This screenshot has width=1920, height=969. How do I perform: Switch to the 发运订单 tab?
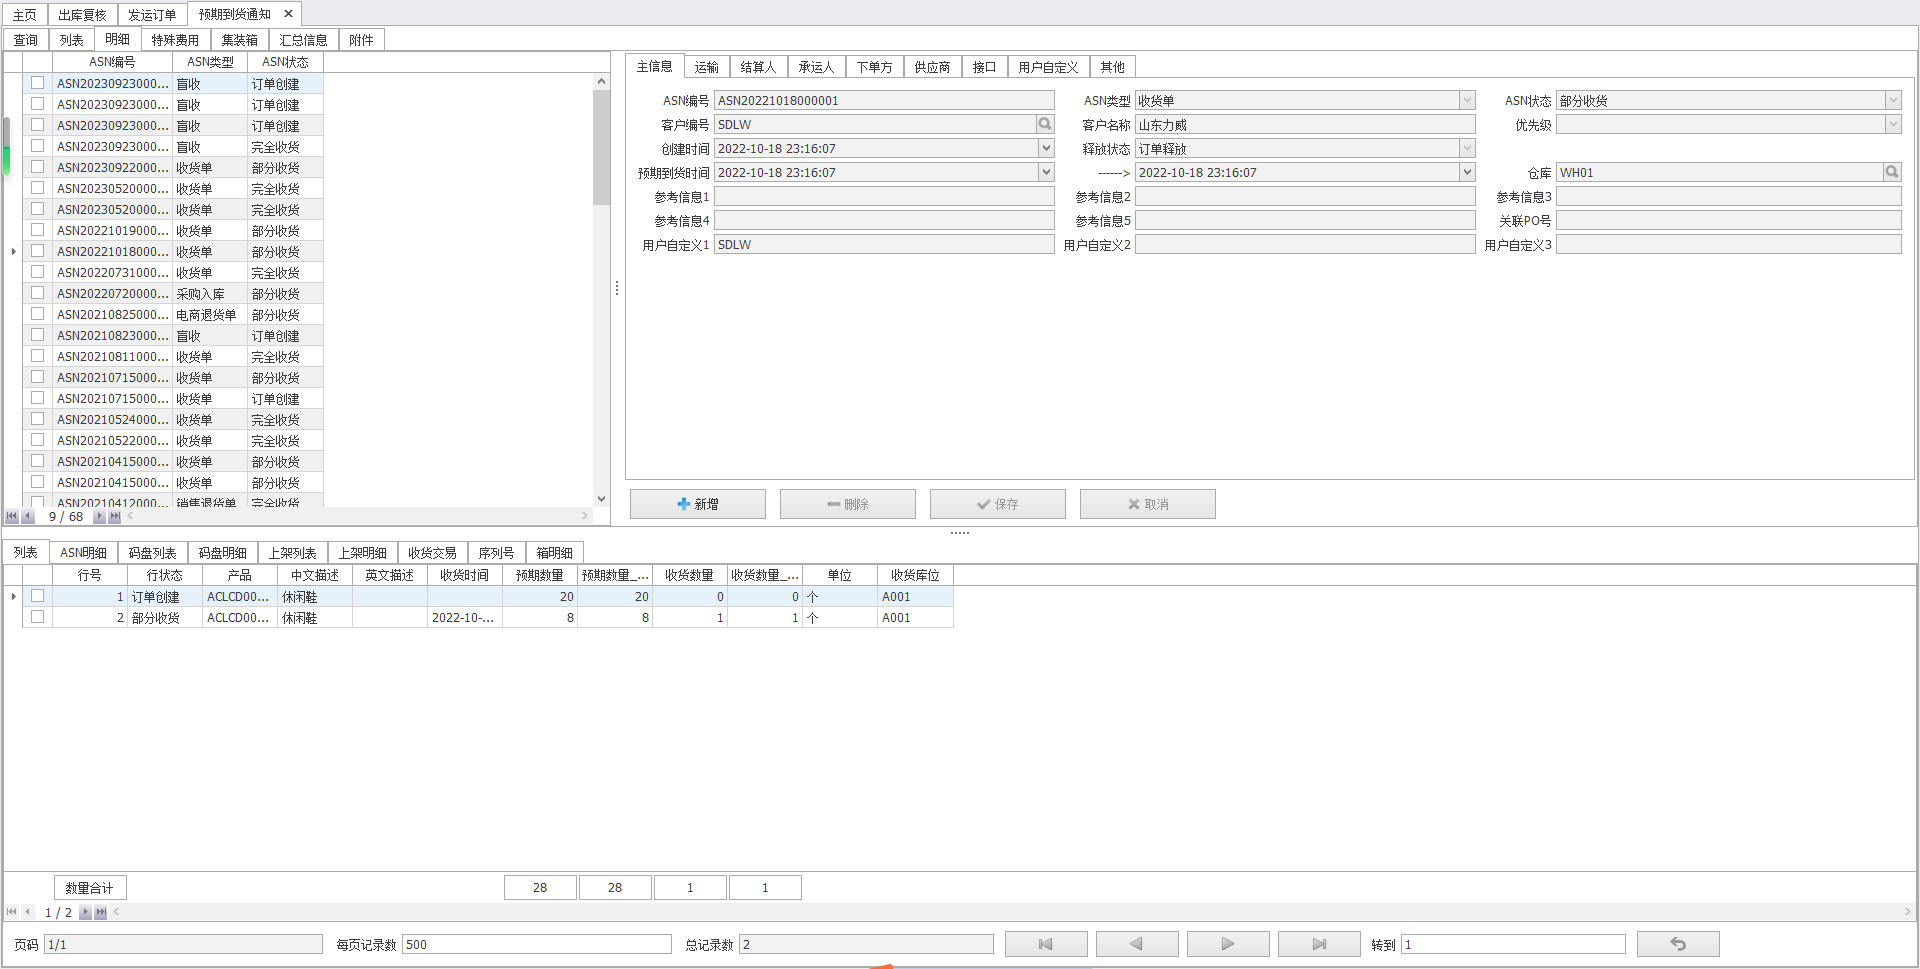point(152,15)
